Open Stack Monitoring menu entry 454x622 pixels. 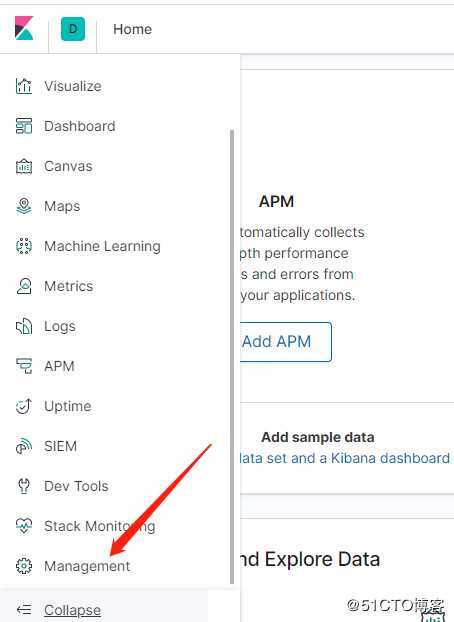(100, 526)
